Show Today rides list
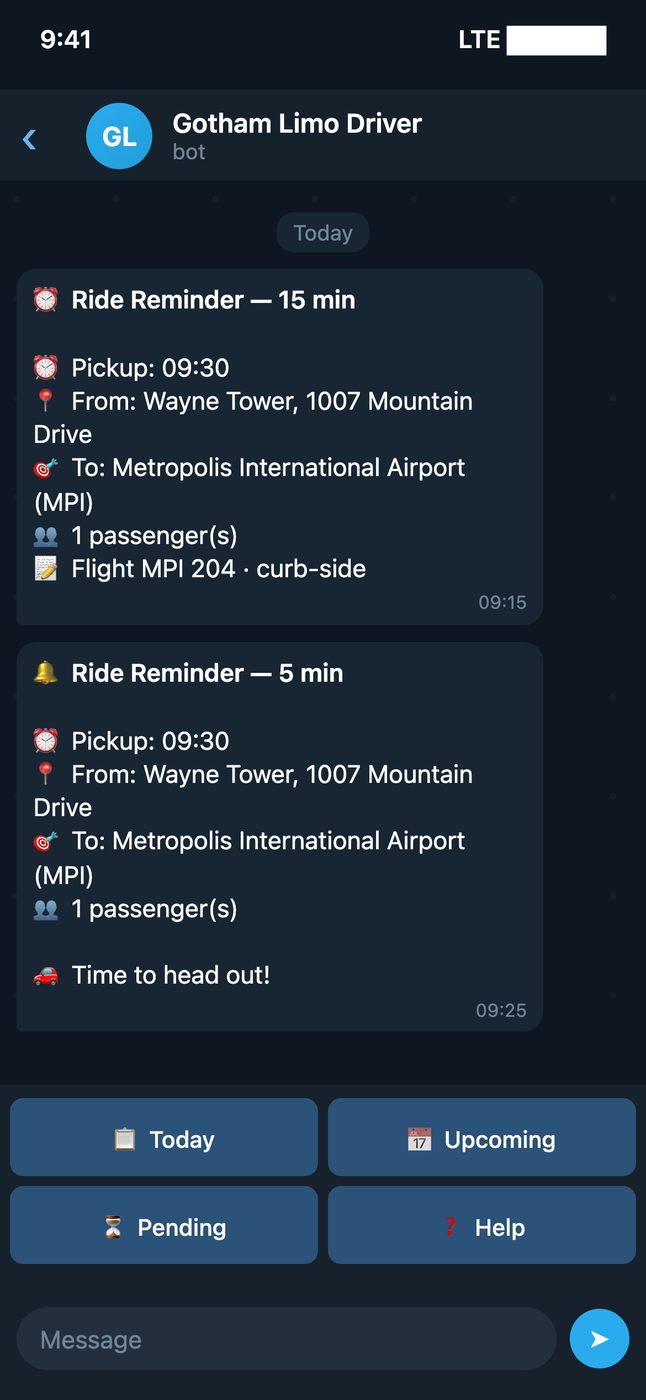The width and height of the screenshot is (646, 1400). tap(164, 1138)
